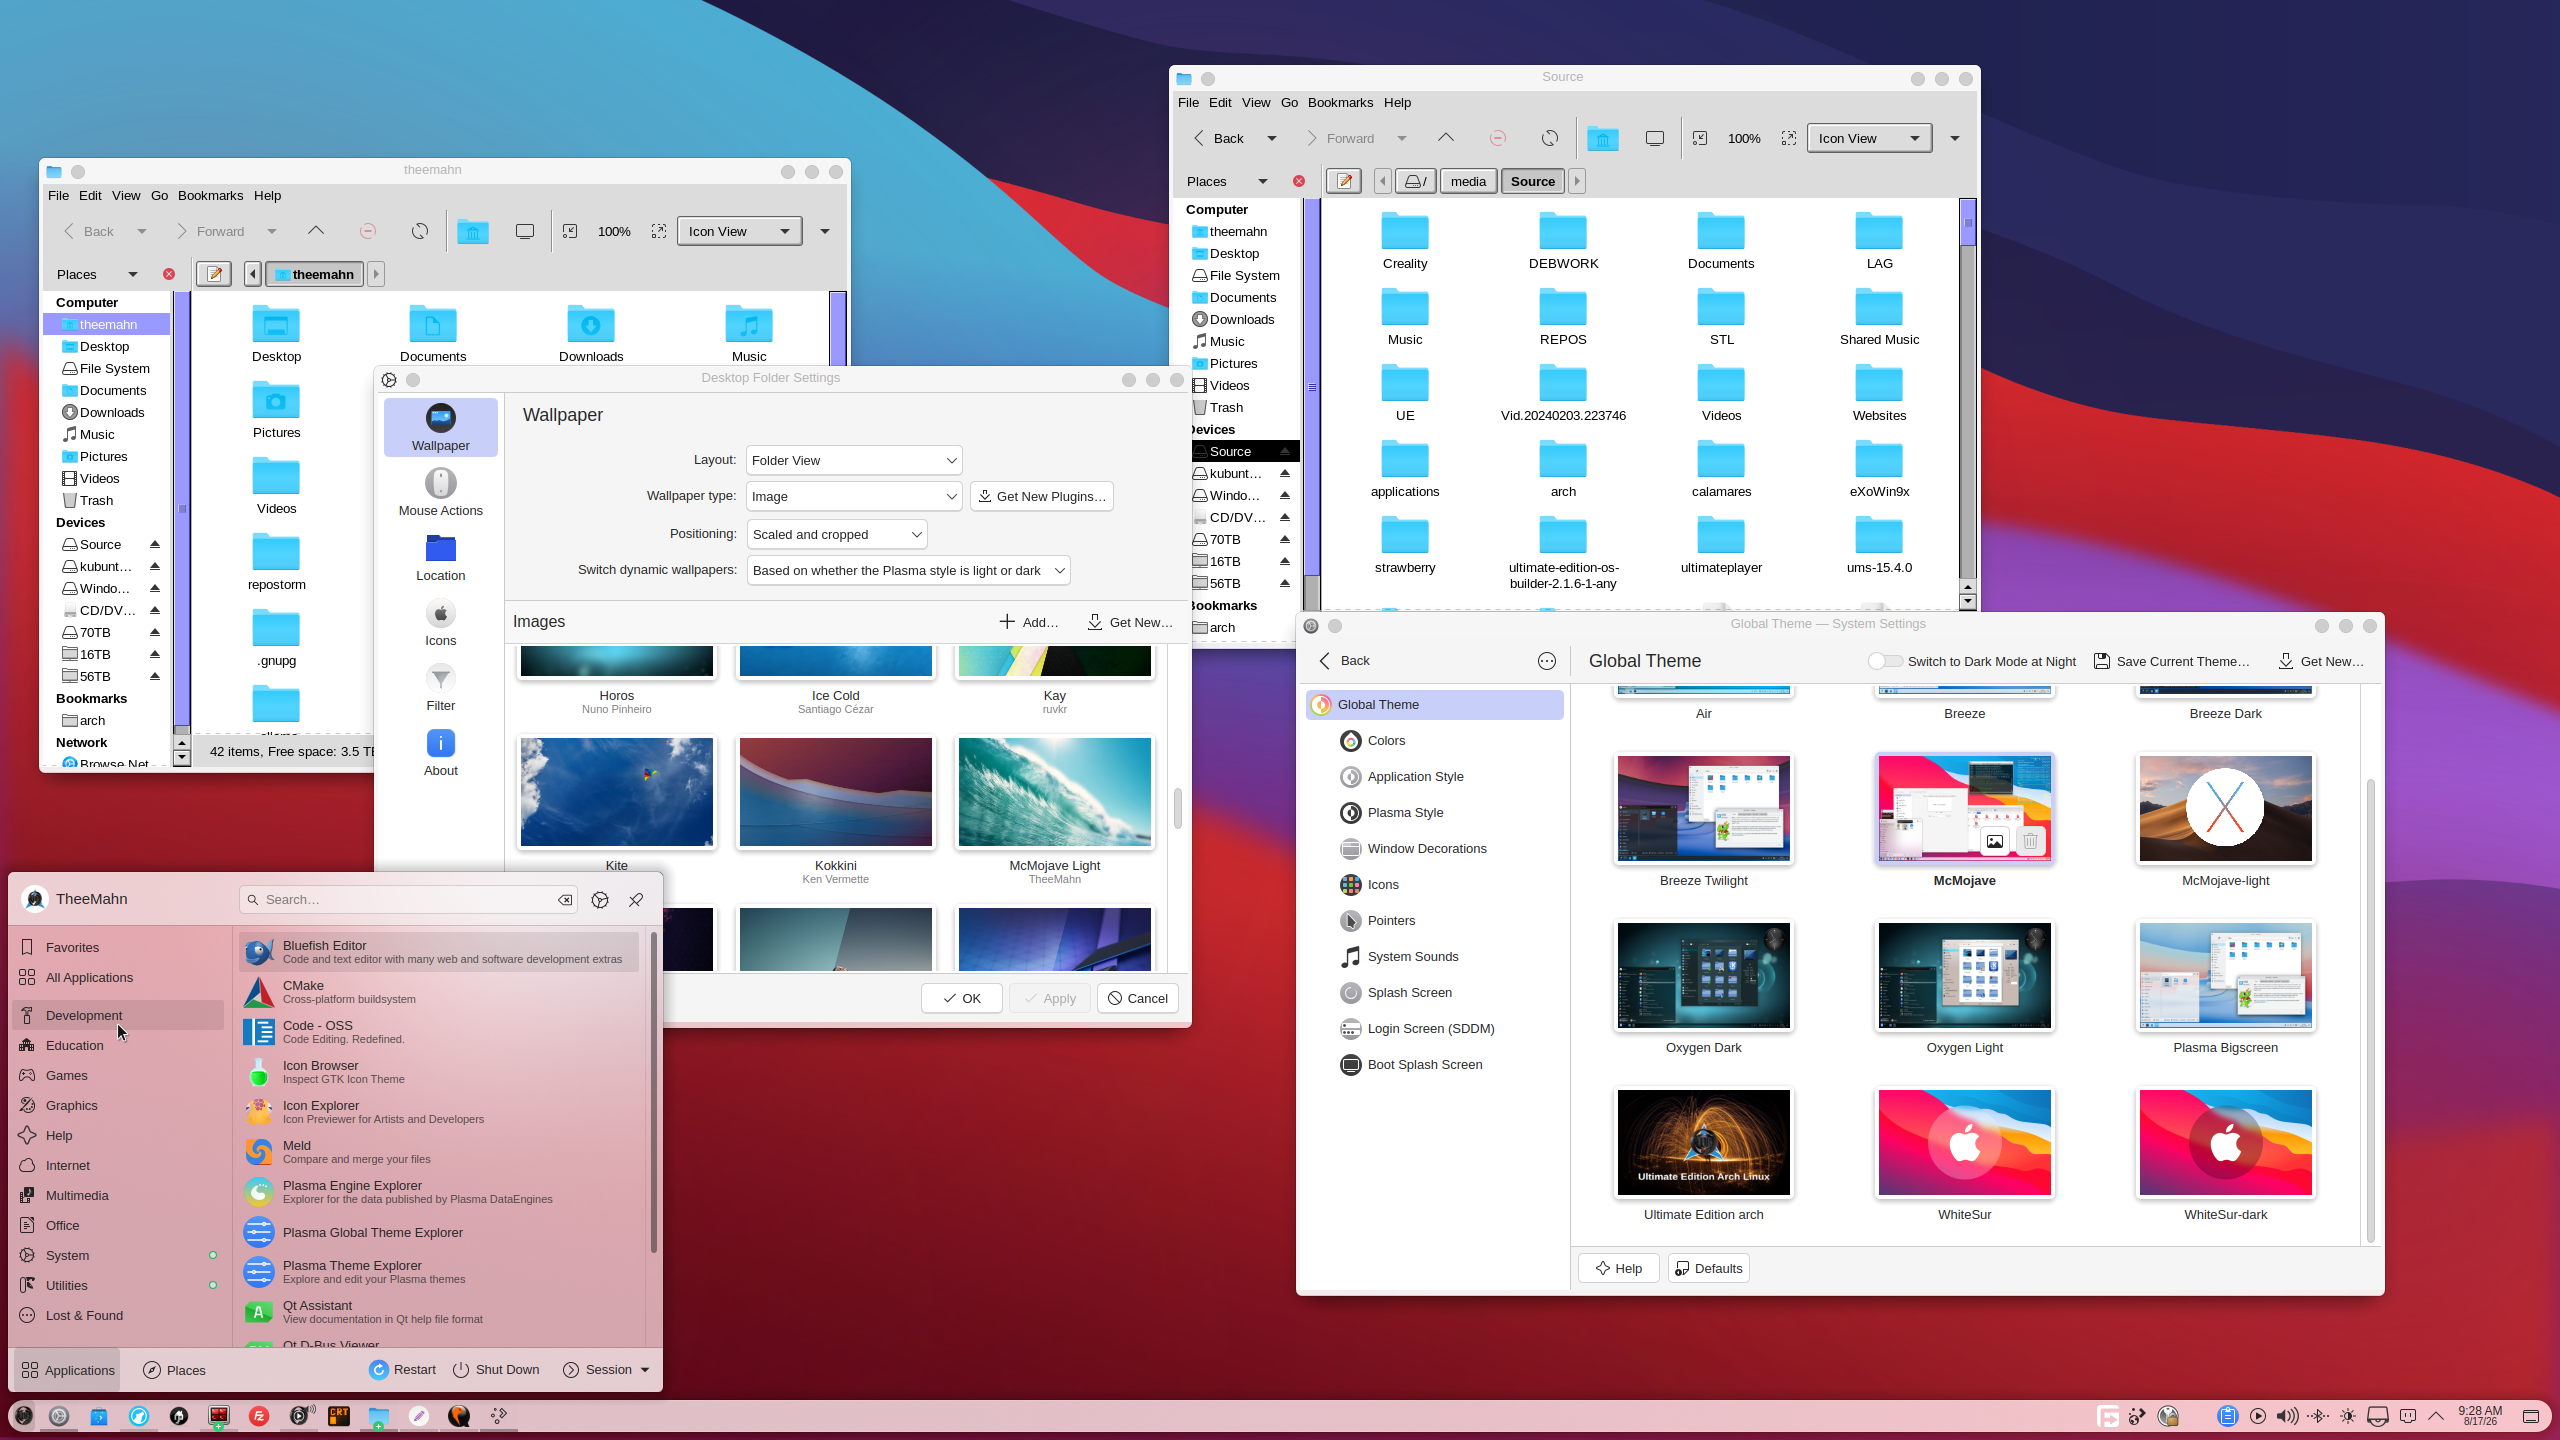
Task: Open Bookmarks menu in Source window
Action: pos(1340,102)
